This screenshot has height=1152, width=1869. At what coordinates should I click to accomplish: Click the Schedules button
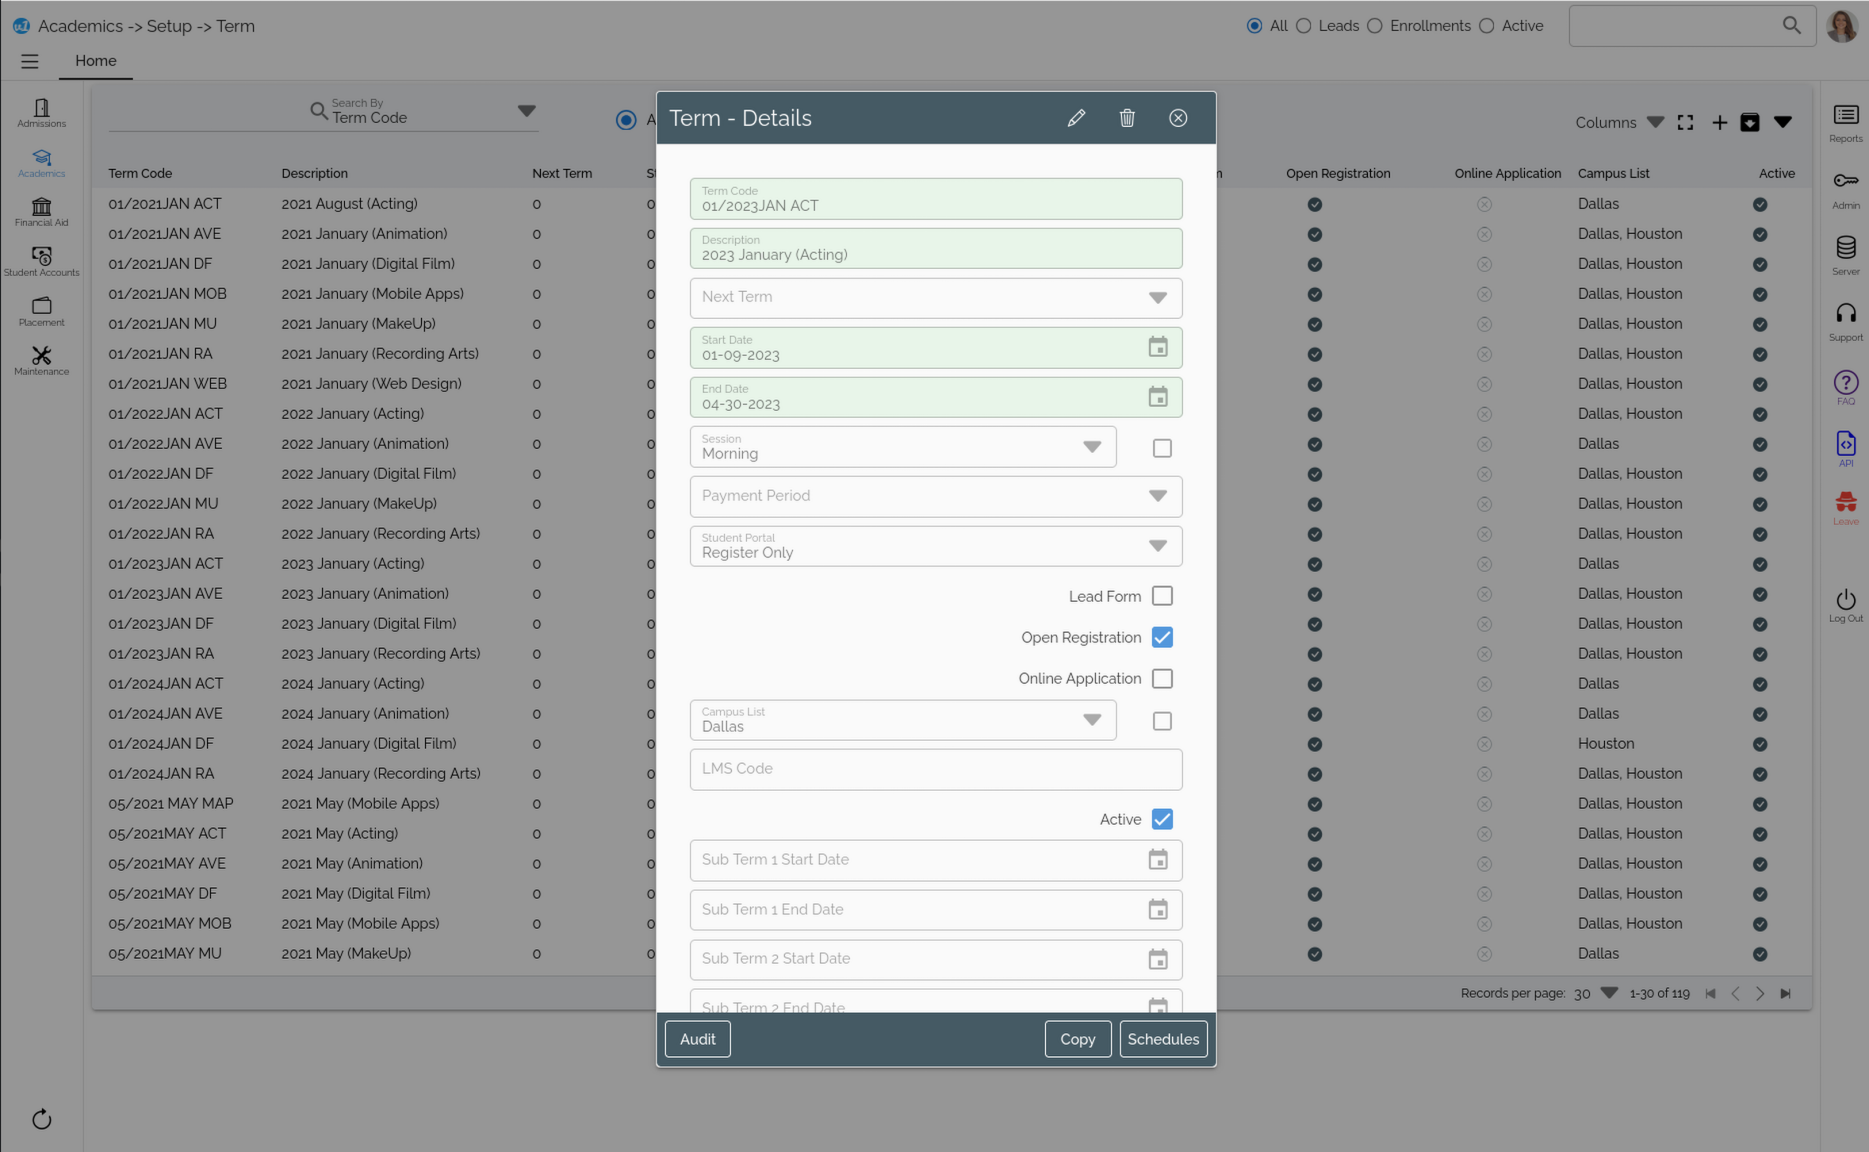tap(1163, 1039)
